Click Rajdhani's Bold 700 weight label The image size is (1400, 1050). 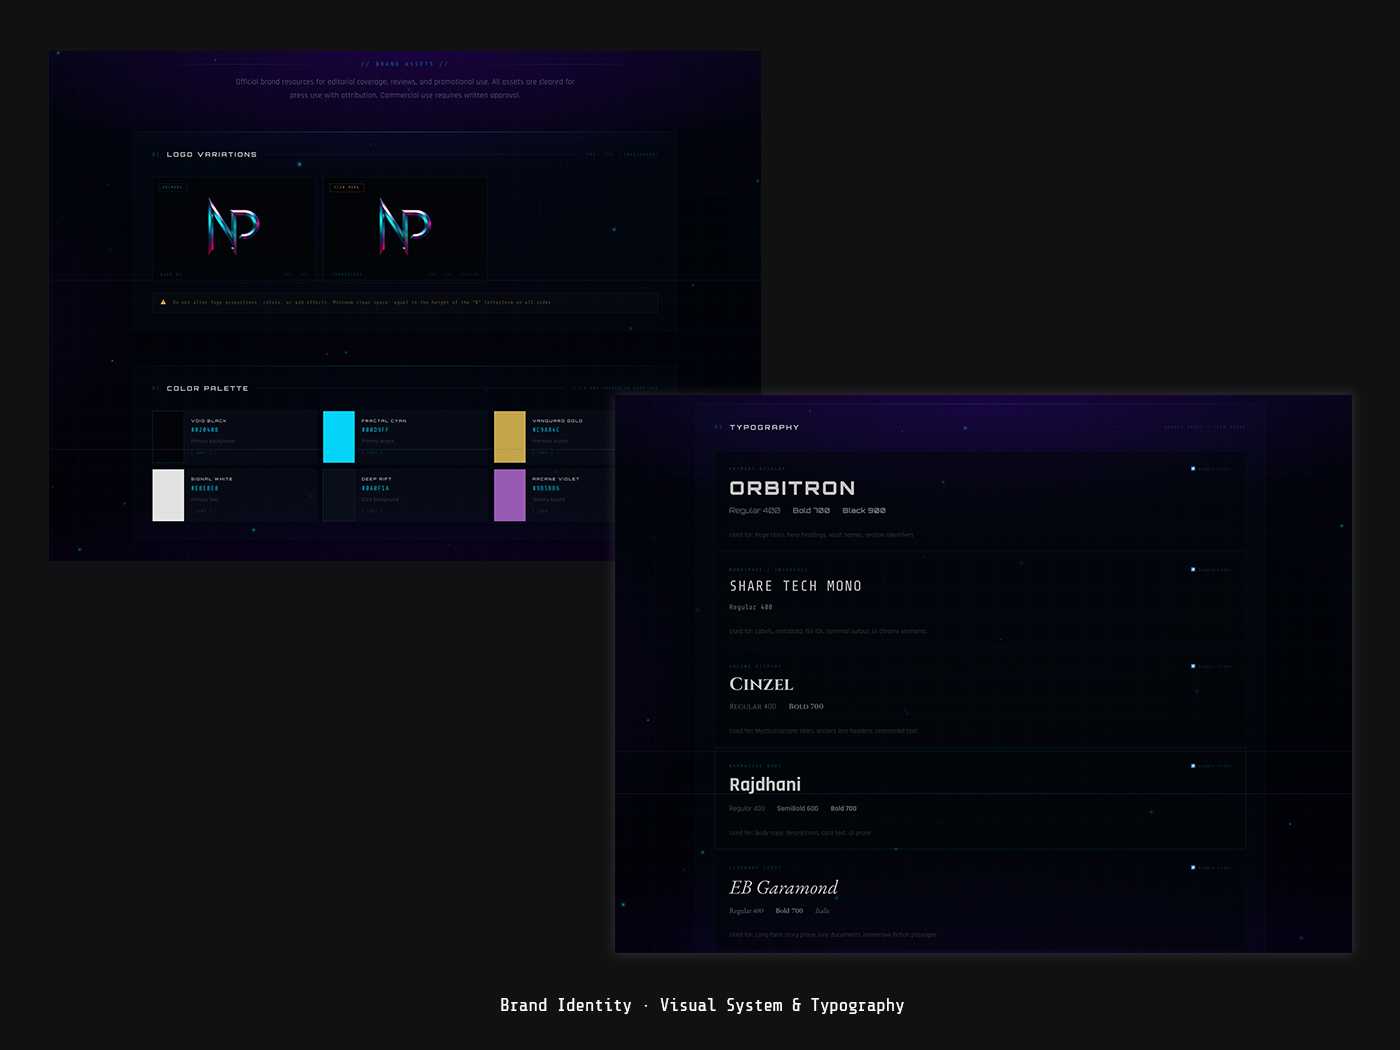(843, 808)
